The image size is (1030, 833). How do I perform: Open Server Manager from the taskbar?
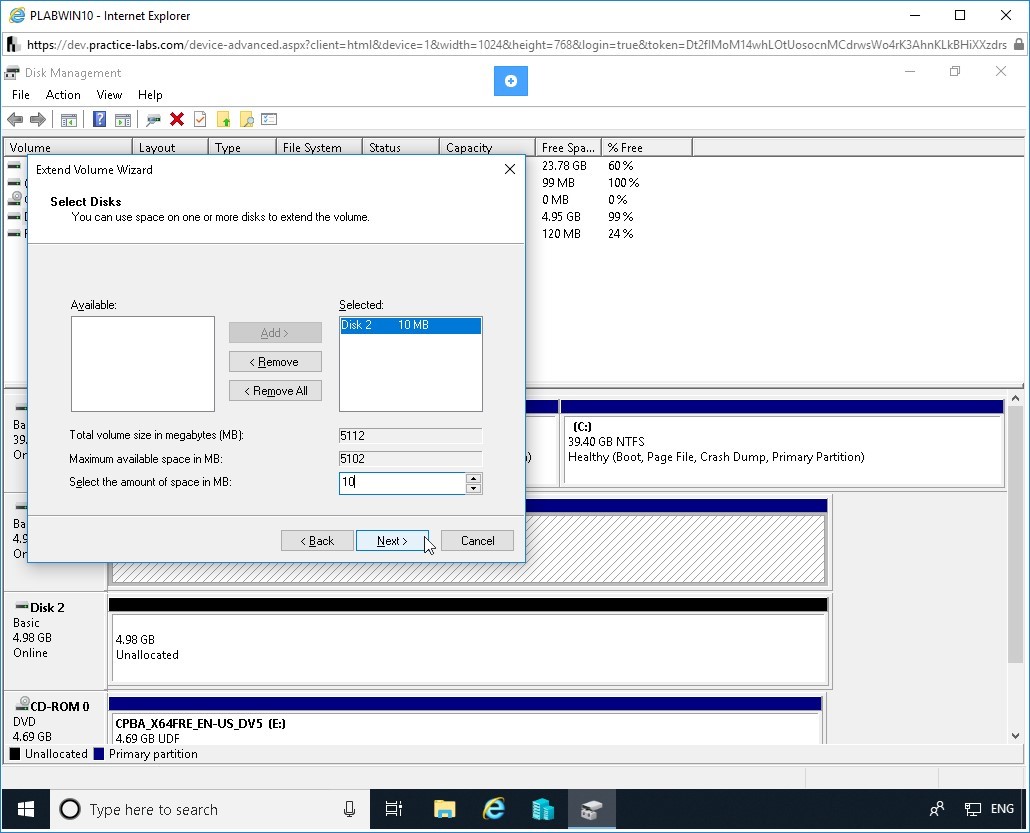(x=543, y=809)
